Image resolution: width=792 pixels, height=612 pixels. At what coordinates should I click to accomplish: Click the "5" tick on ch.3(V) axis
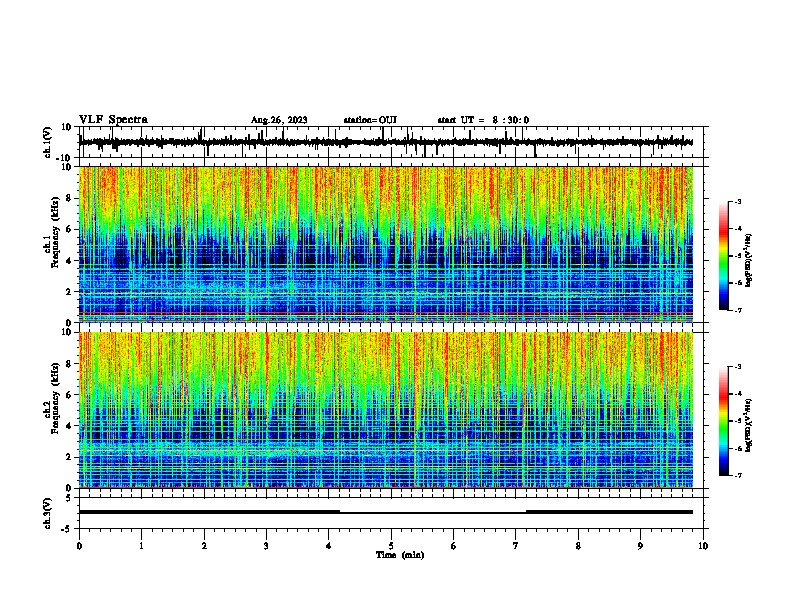pos(69,498)
